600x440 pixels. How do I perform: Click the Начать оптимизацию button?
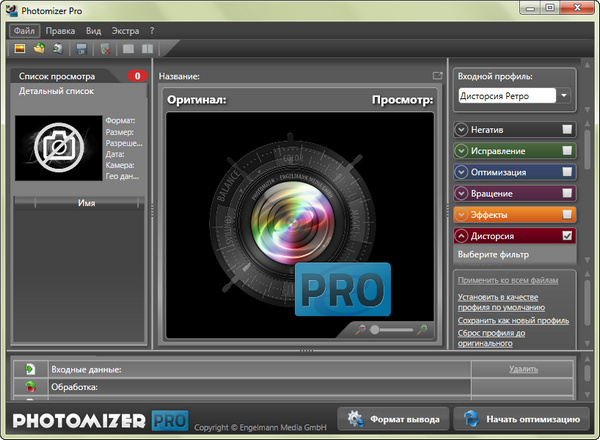pos(521,419)
